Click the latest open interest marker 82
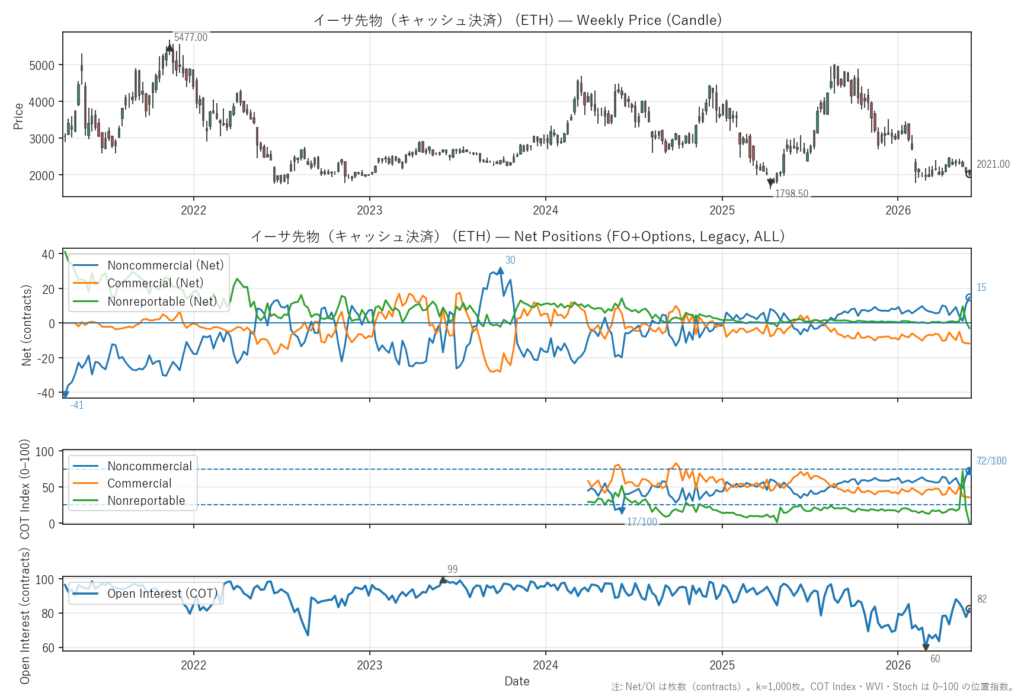The height and width of the screenshot is (699, 1024). [x=982, y=599]
